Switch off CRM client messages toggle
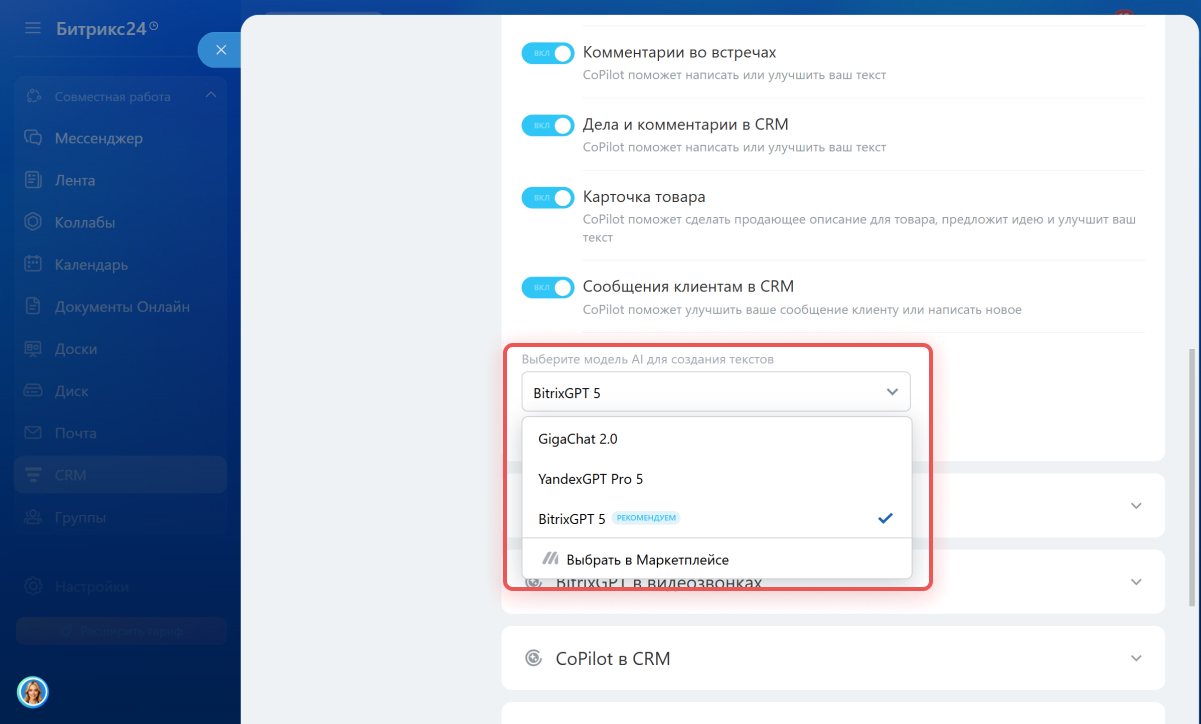This screenshot has height=724, width=1201. (x=548, y=288)
